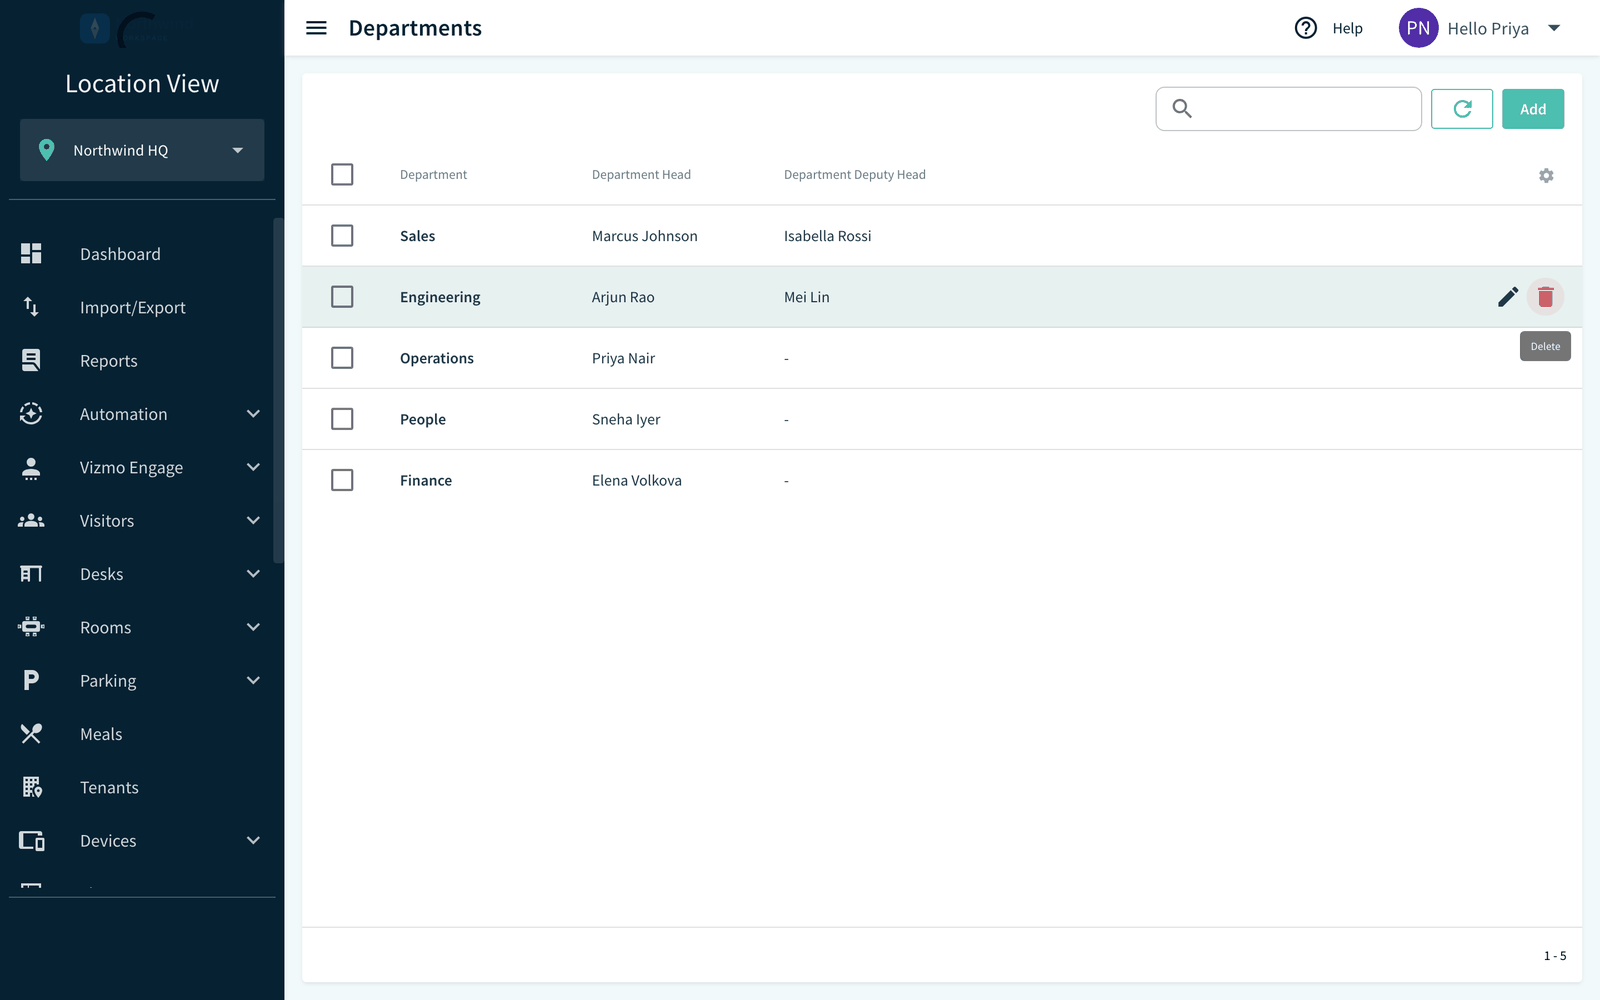Expand the Automation submenu chevron
Screen dimensions: 1600x1000
pos(253,414)
